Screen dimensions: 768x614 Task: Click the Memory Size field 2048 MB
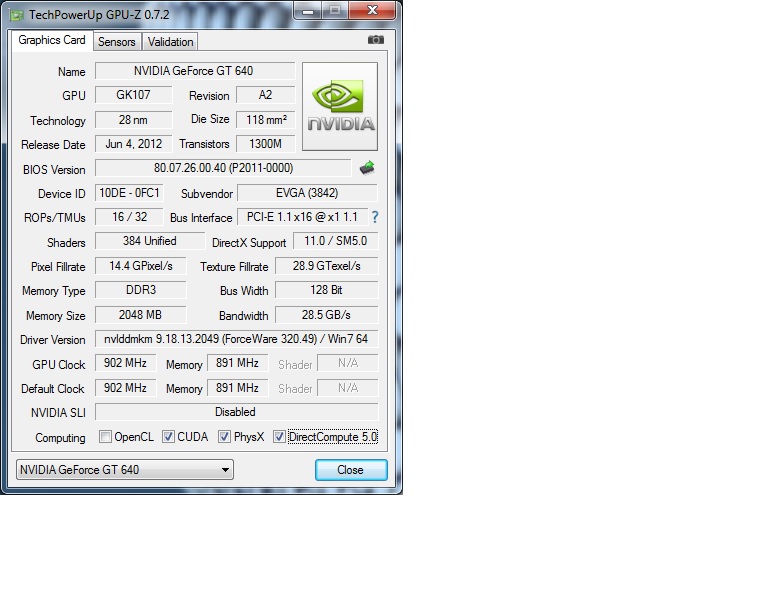click(141, 315)
